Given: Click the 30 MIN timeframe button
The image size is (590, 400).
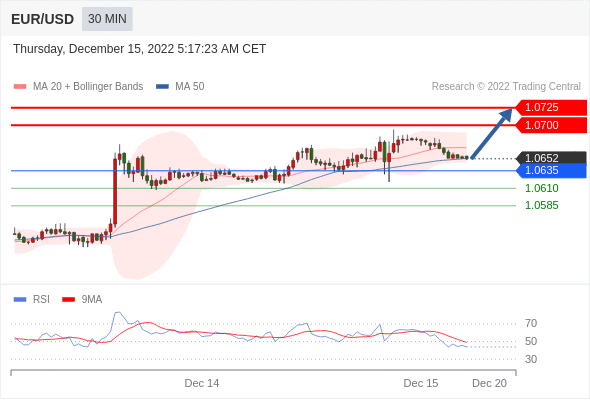Looking at the screenshot, I should (x=107, y=19).
